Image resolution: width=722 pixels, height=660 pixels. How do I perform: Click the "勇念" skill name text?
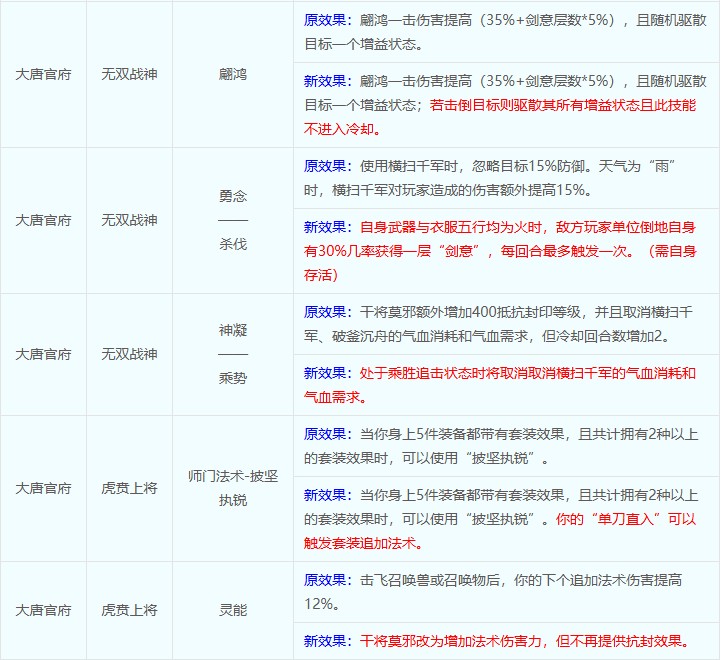click(232, 197)
